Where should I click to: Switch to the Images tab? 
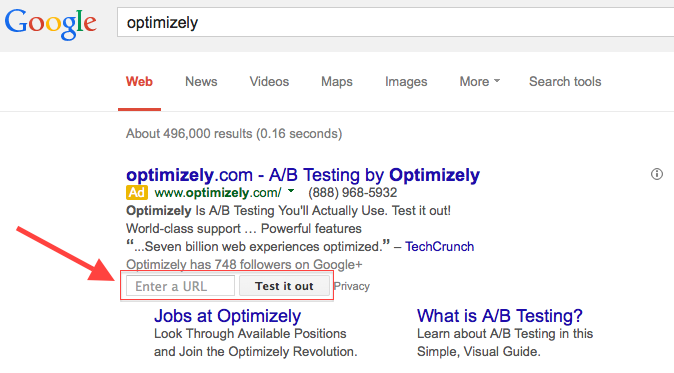point(406,82)
